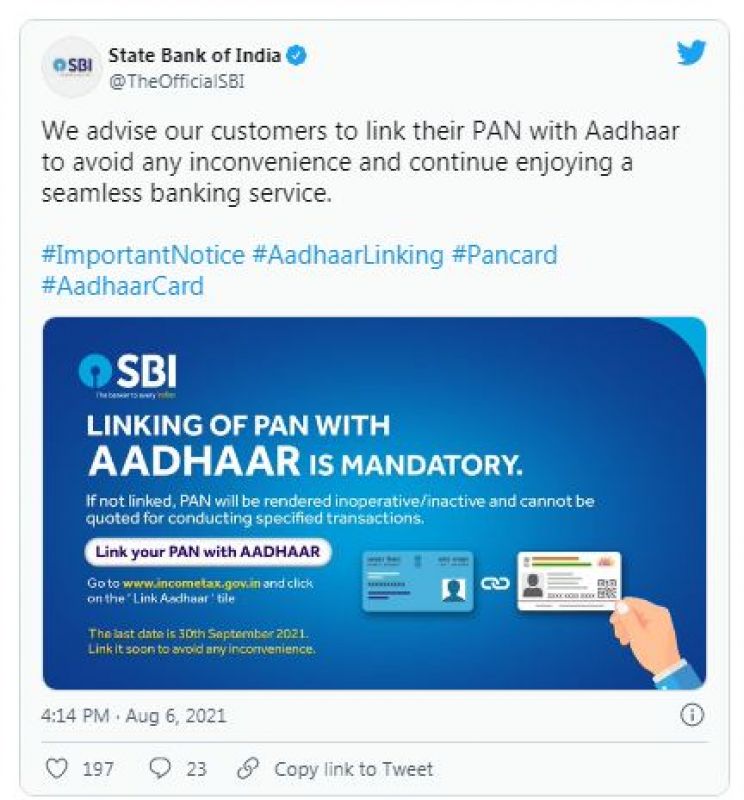Follow the #AadhaarCard hashtag
This screenshot has height=800, width=744.
pyautogui.click(x=122, y=286)
